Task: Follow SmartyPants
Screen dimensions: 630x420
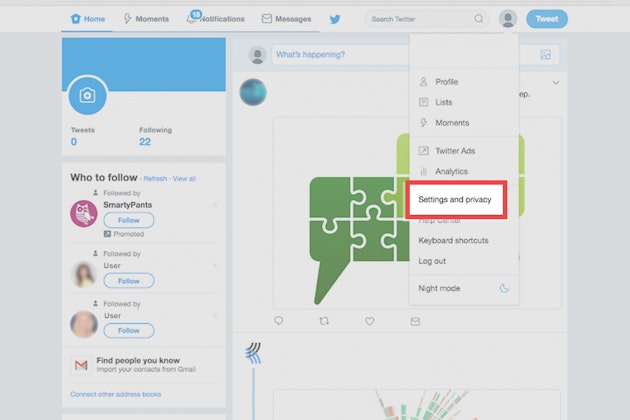Action: coord(129,220)
